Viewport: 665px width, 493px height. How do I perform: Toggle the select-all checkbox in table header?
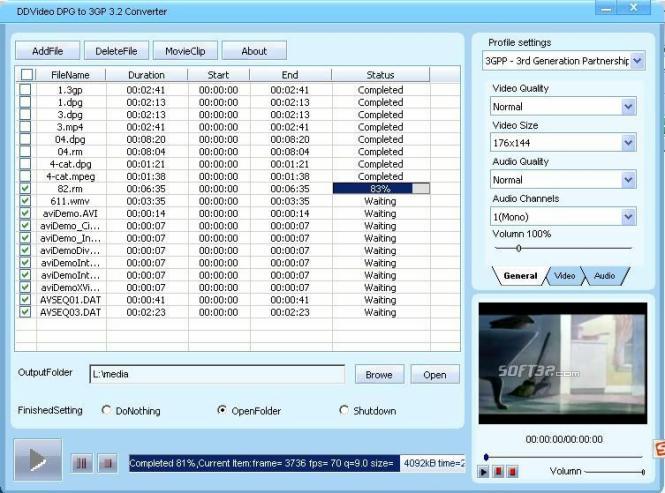tap(26, 75)
